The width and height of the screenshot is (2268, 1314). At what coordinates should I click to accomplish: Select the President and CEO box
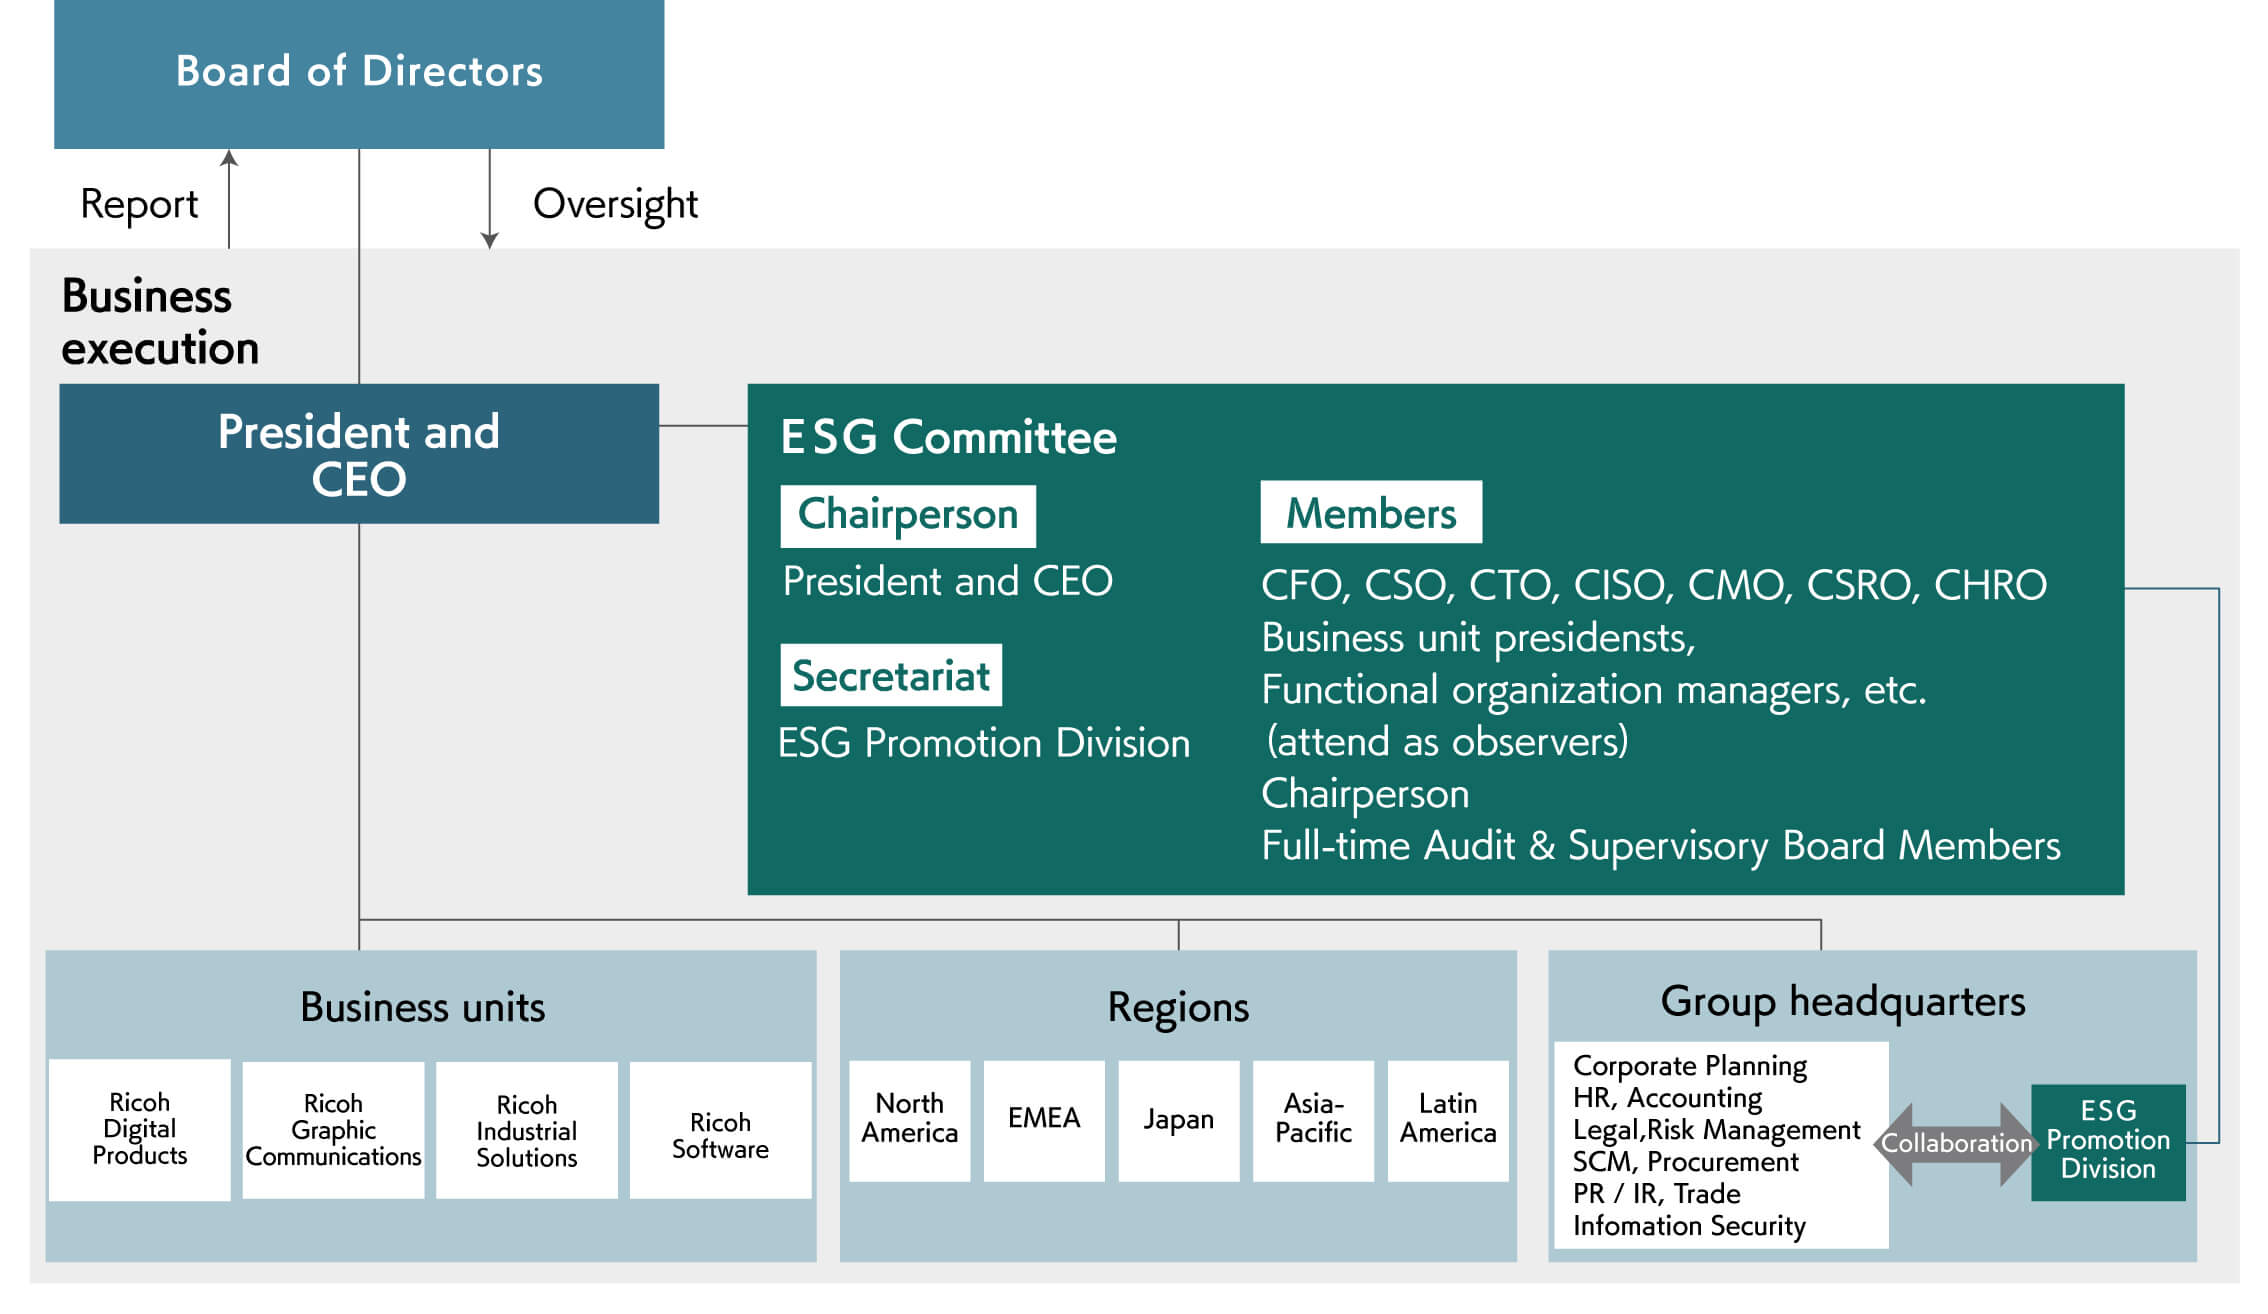[358, 455]
